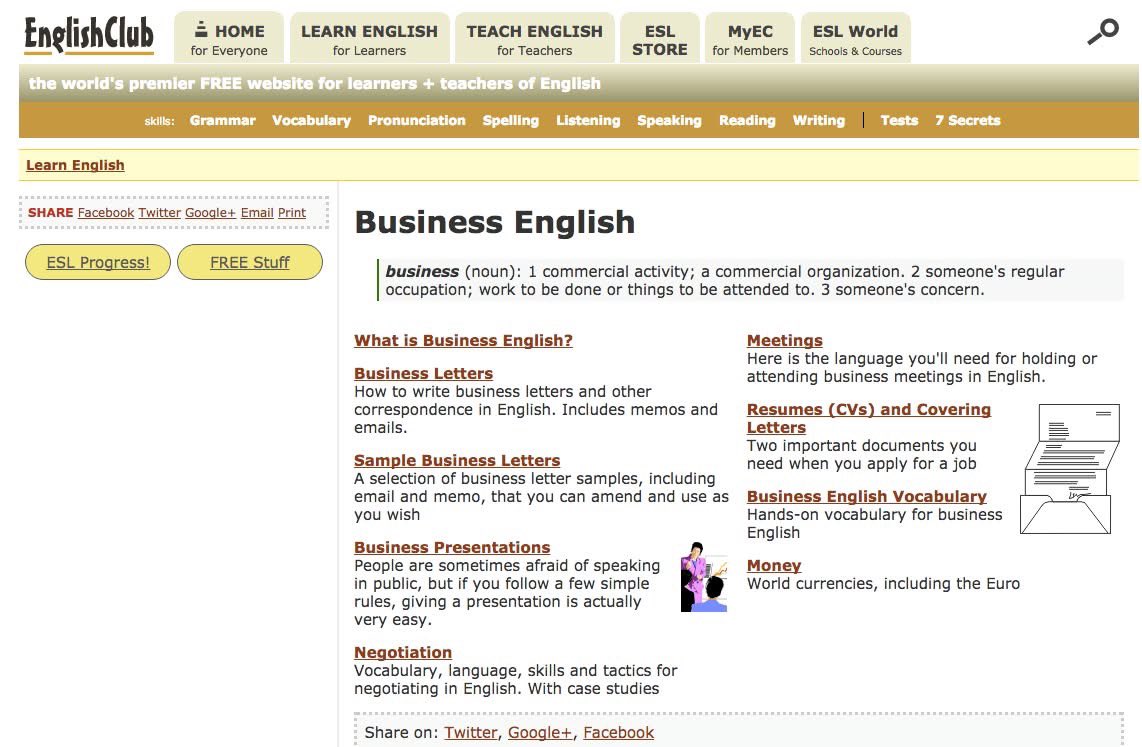
Task: Open the Meetings link
Action: click(784, 340)
